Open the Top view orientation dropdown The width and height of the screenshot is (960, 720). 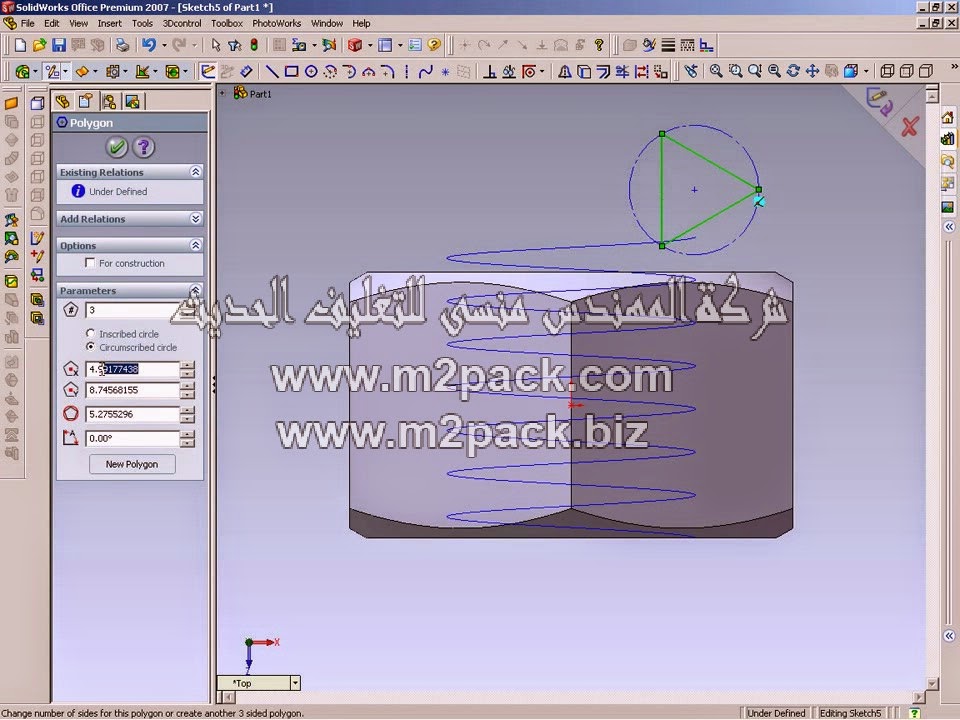tap(294, 683)
